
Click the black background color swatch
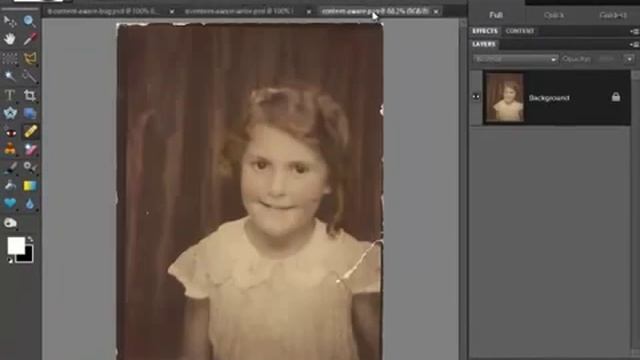tap(28, 256)
